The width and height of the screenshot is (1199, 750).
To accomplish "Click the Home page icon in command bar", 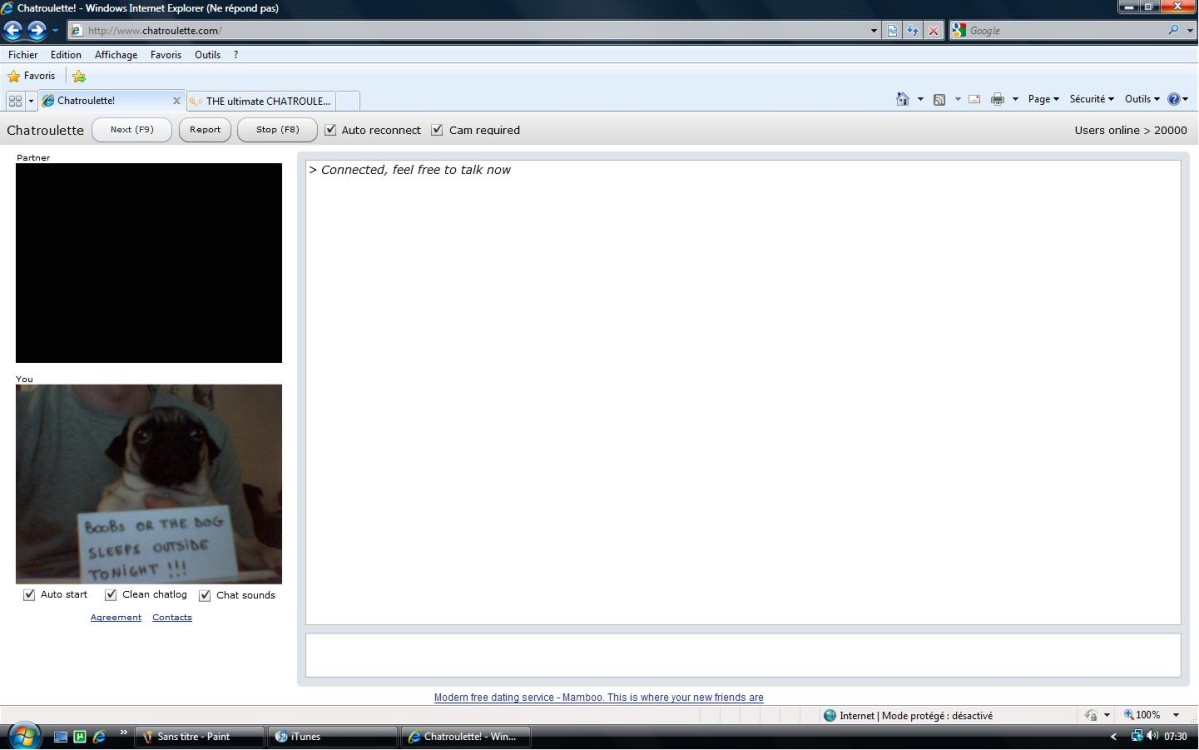I will pyautogui.click(x=902, y=99).
